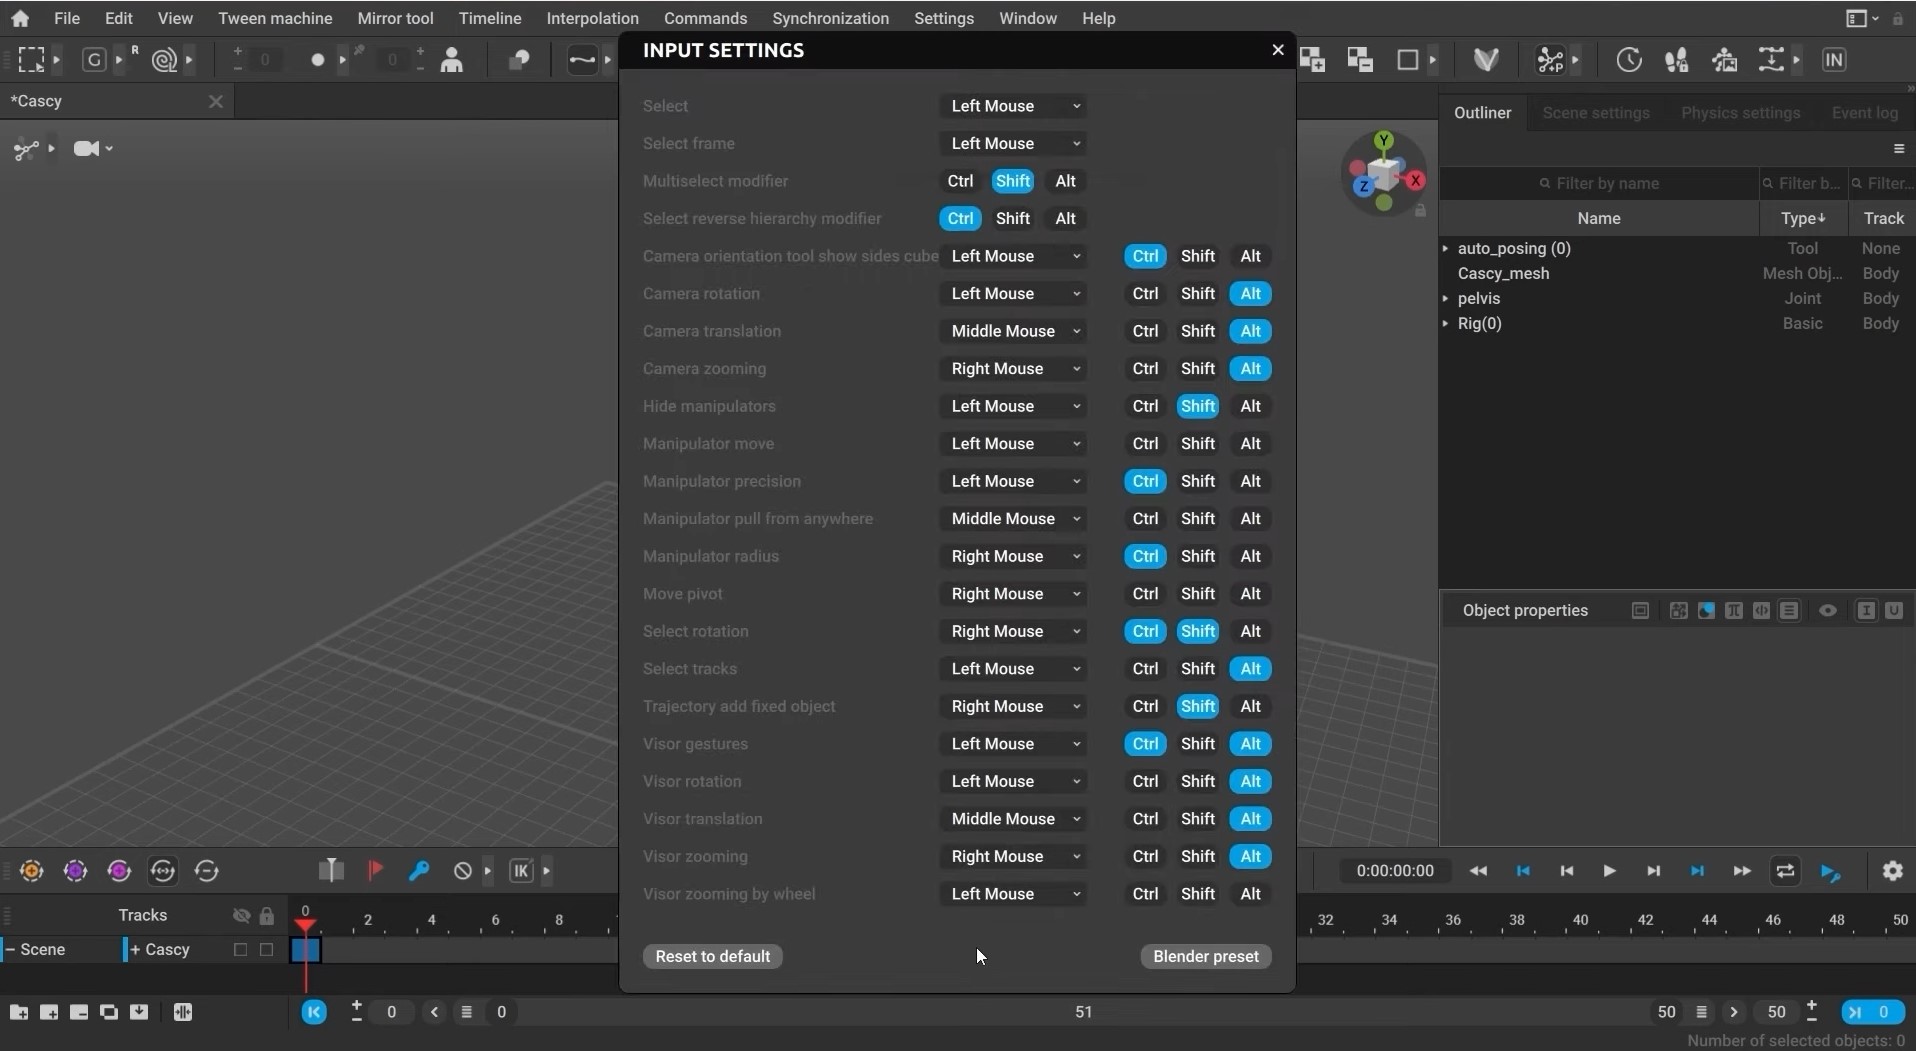Screen dimensions: 1916x1051
Task: Select Cascy_mesh in Outliner
Action: [1503, 273]
